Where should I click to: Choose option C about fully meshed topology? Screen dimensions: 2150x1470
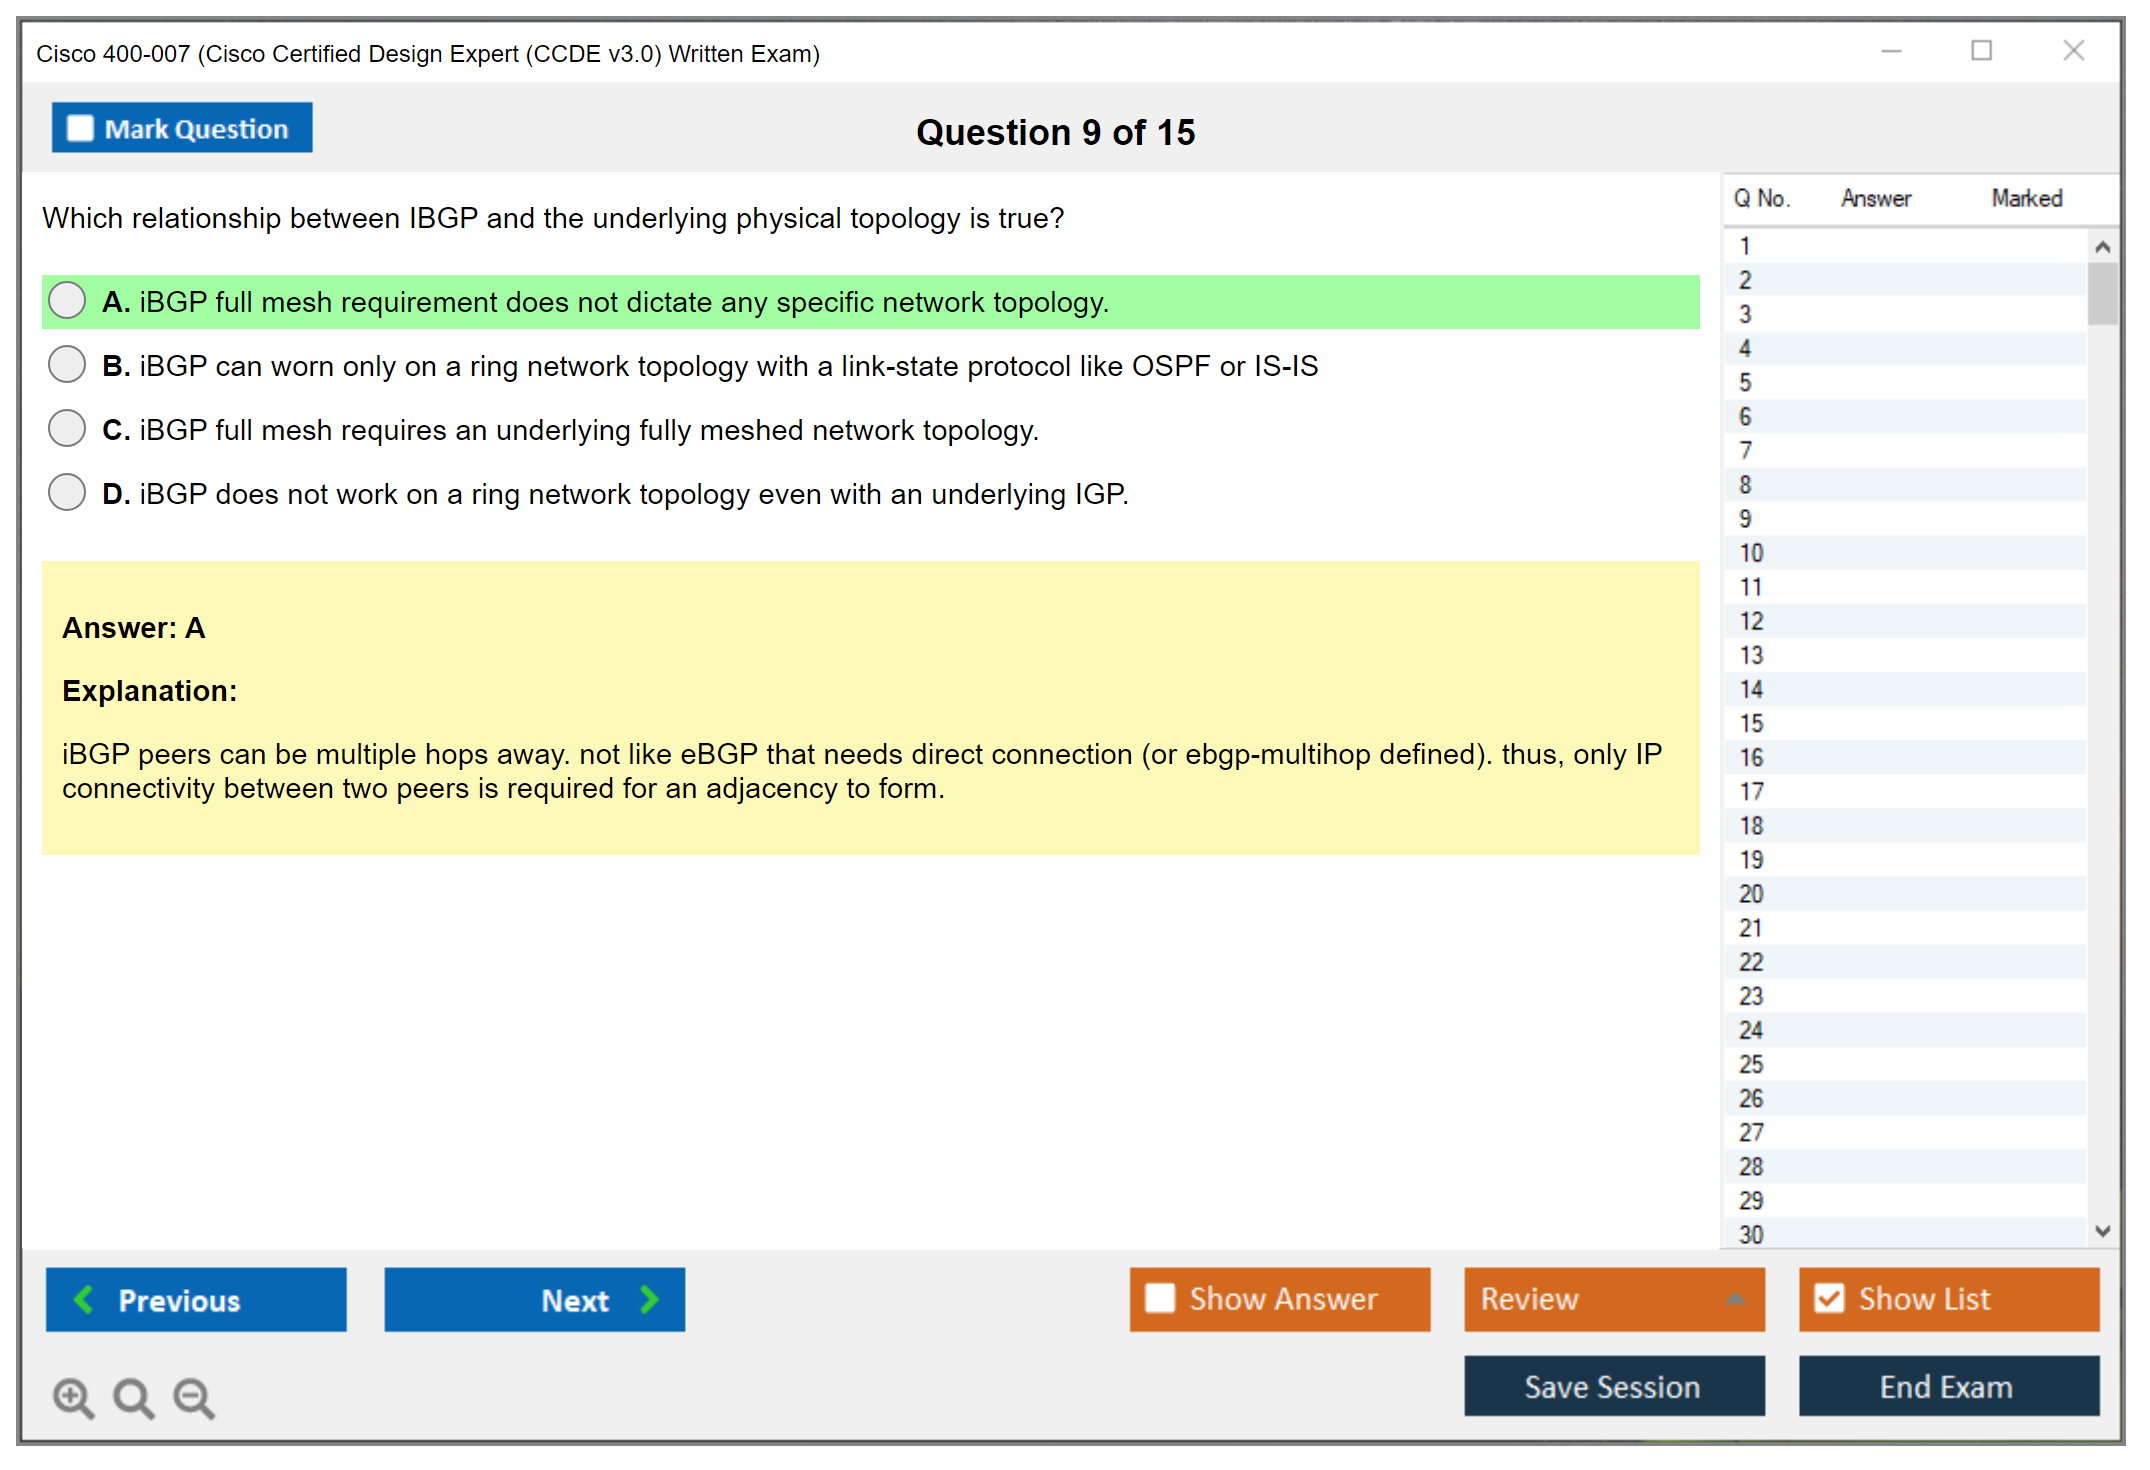tap(67, 429)
